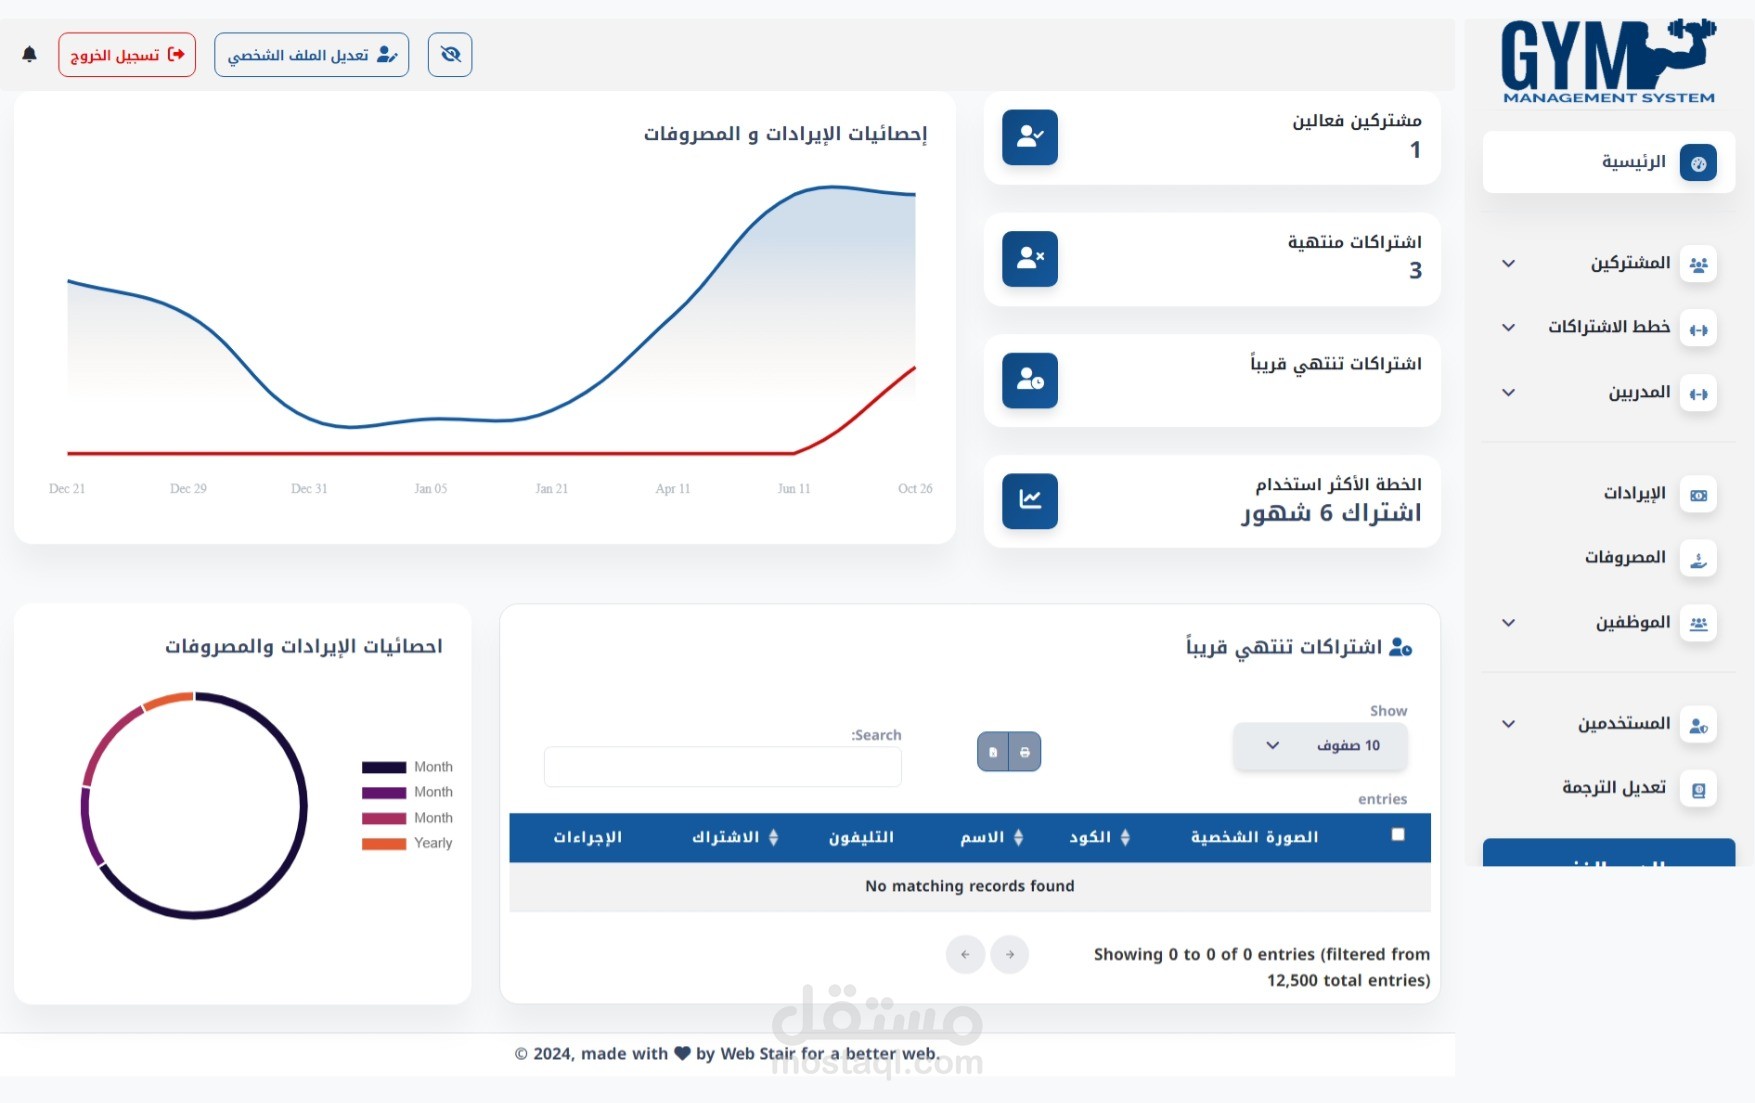Click the تسجيل الخروج logout button
The height and width of the screenshot is (1103, 1755).
(126, 54)
